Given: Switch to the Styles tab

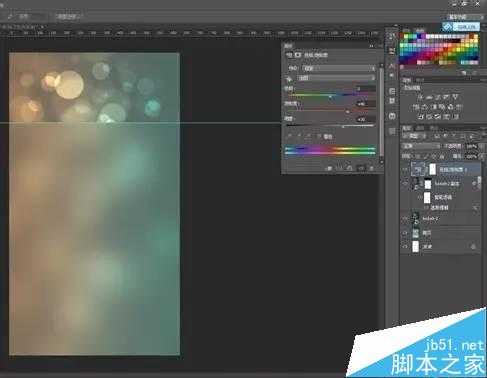Looking at the screenshot, I should [420, 80].
